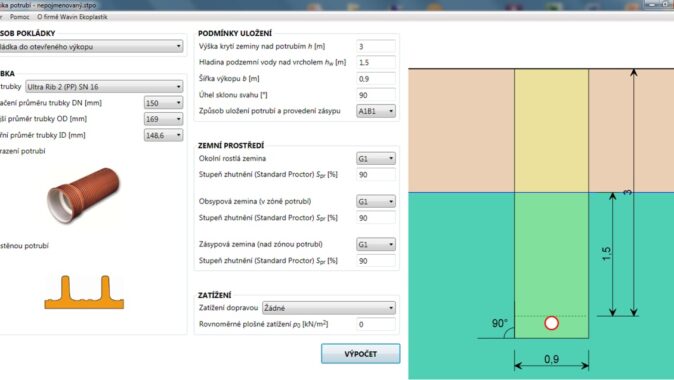
Task: Open the pipe type Ultra Rib 2 dropdown
Action: [104, 87]
